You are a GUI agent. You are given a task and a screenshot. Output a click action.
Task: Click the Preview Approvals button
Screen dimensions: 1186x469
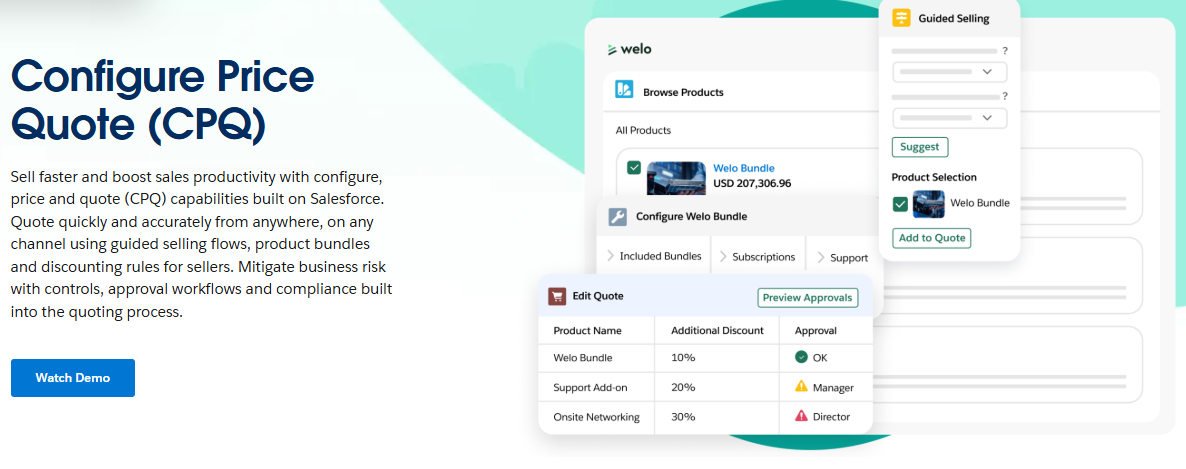808,297
